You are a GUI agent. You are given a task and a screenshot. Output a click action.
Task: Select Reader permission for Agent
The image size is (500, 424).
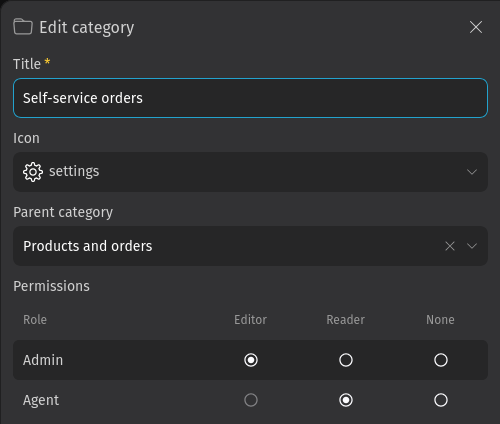[346, 400]
